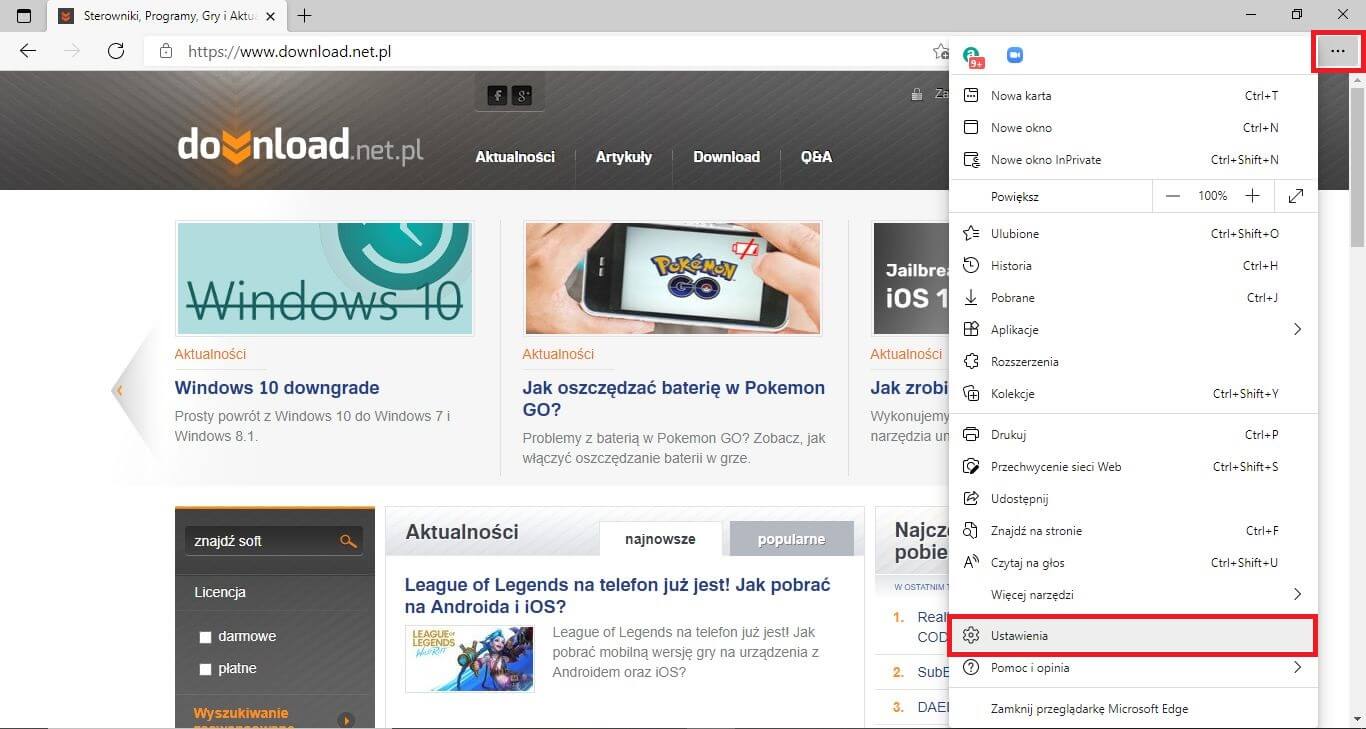Choose Udostępnij in the menu
This screenshot has height=729, width=1366.
[x=1133, y=499]
